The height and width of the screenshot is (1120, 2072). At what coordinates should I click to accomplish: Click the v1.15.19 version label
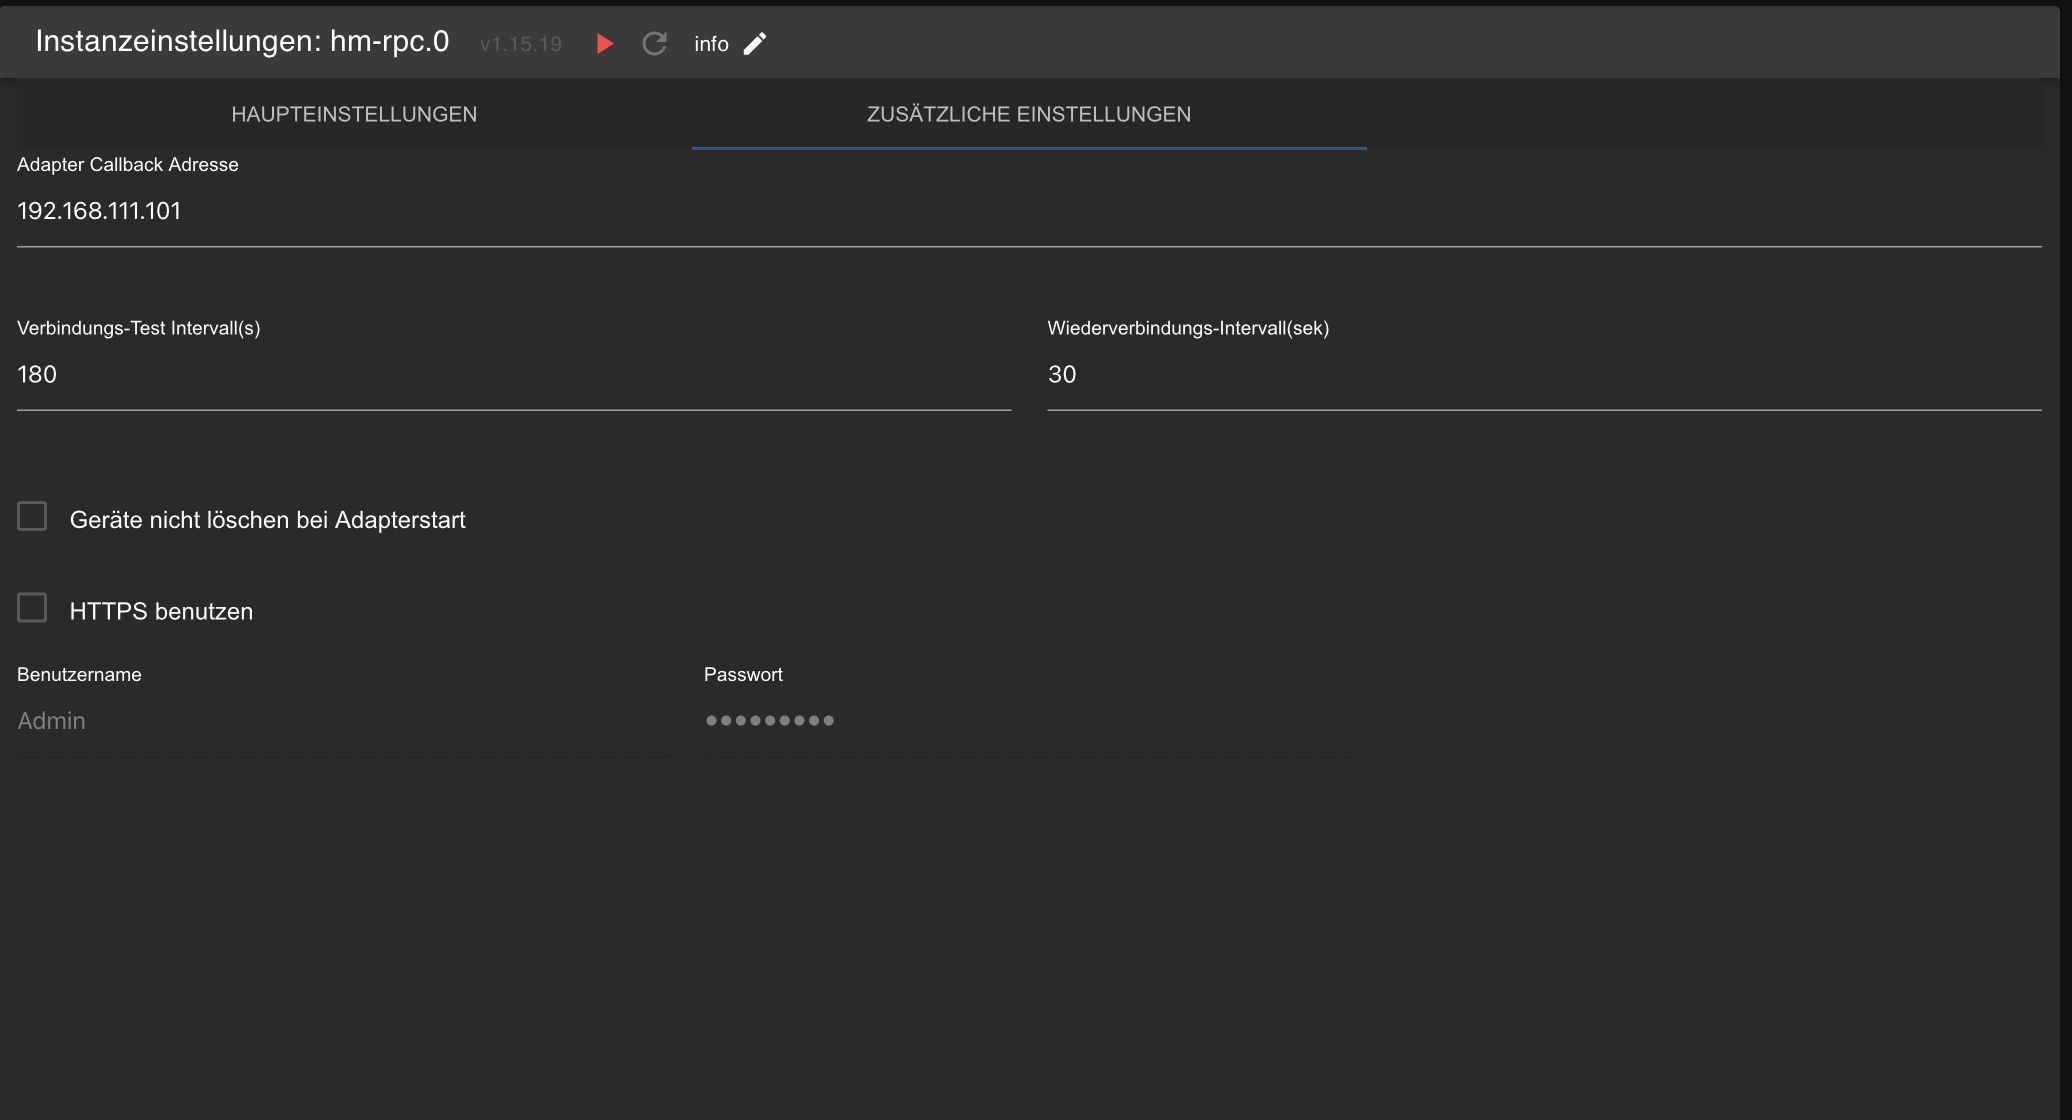(x=520, y=44)
